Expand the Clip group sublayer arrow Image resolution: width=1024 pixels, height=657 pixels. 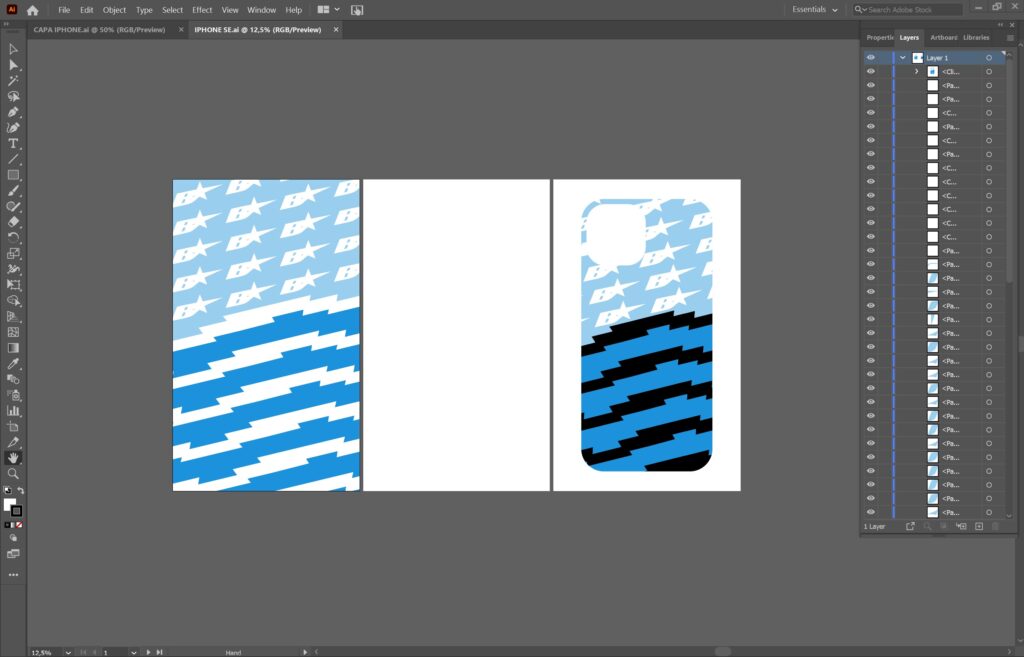[916, 72]
